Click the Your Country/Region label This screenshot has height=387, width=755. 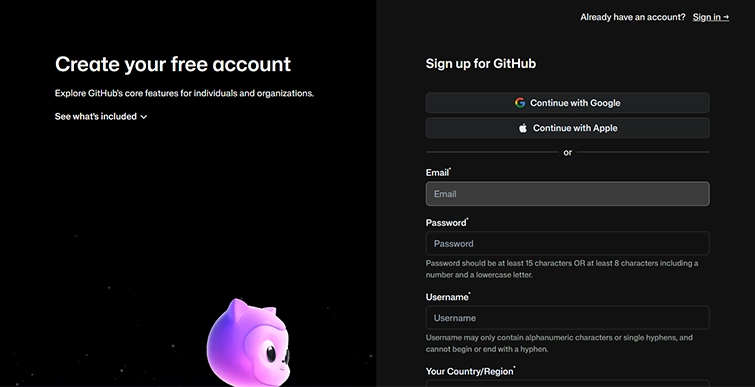[x=470, y=371]
